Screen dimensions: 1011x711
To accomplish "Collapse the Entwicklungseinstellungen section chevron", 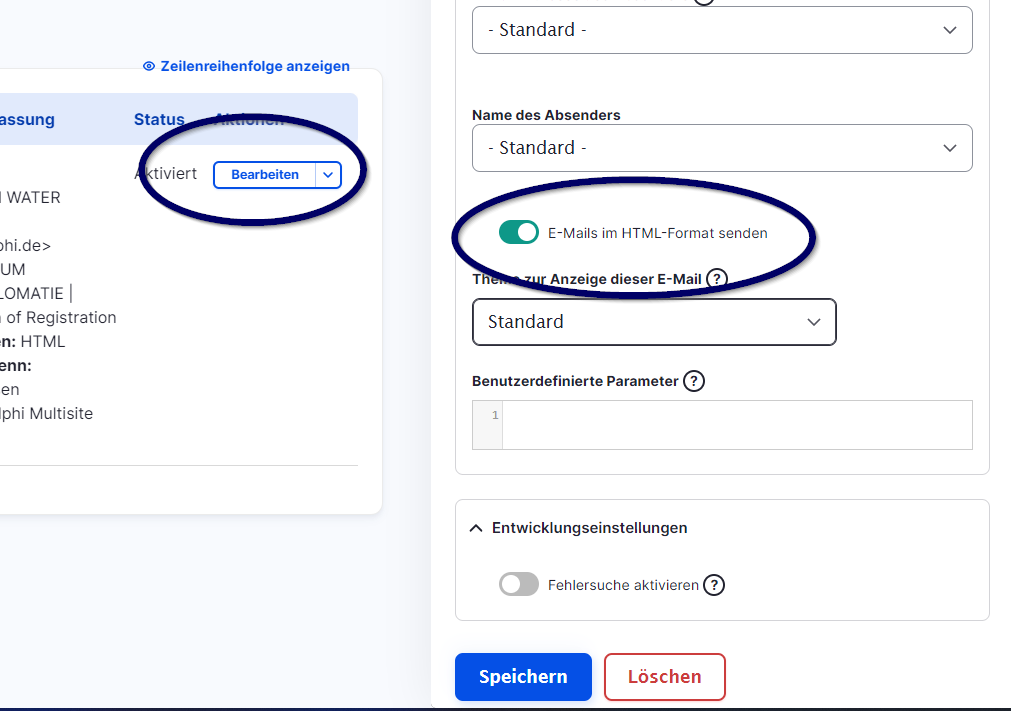I will pos(476,528).
